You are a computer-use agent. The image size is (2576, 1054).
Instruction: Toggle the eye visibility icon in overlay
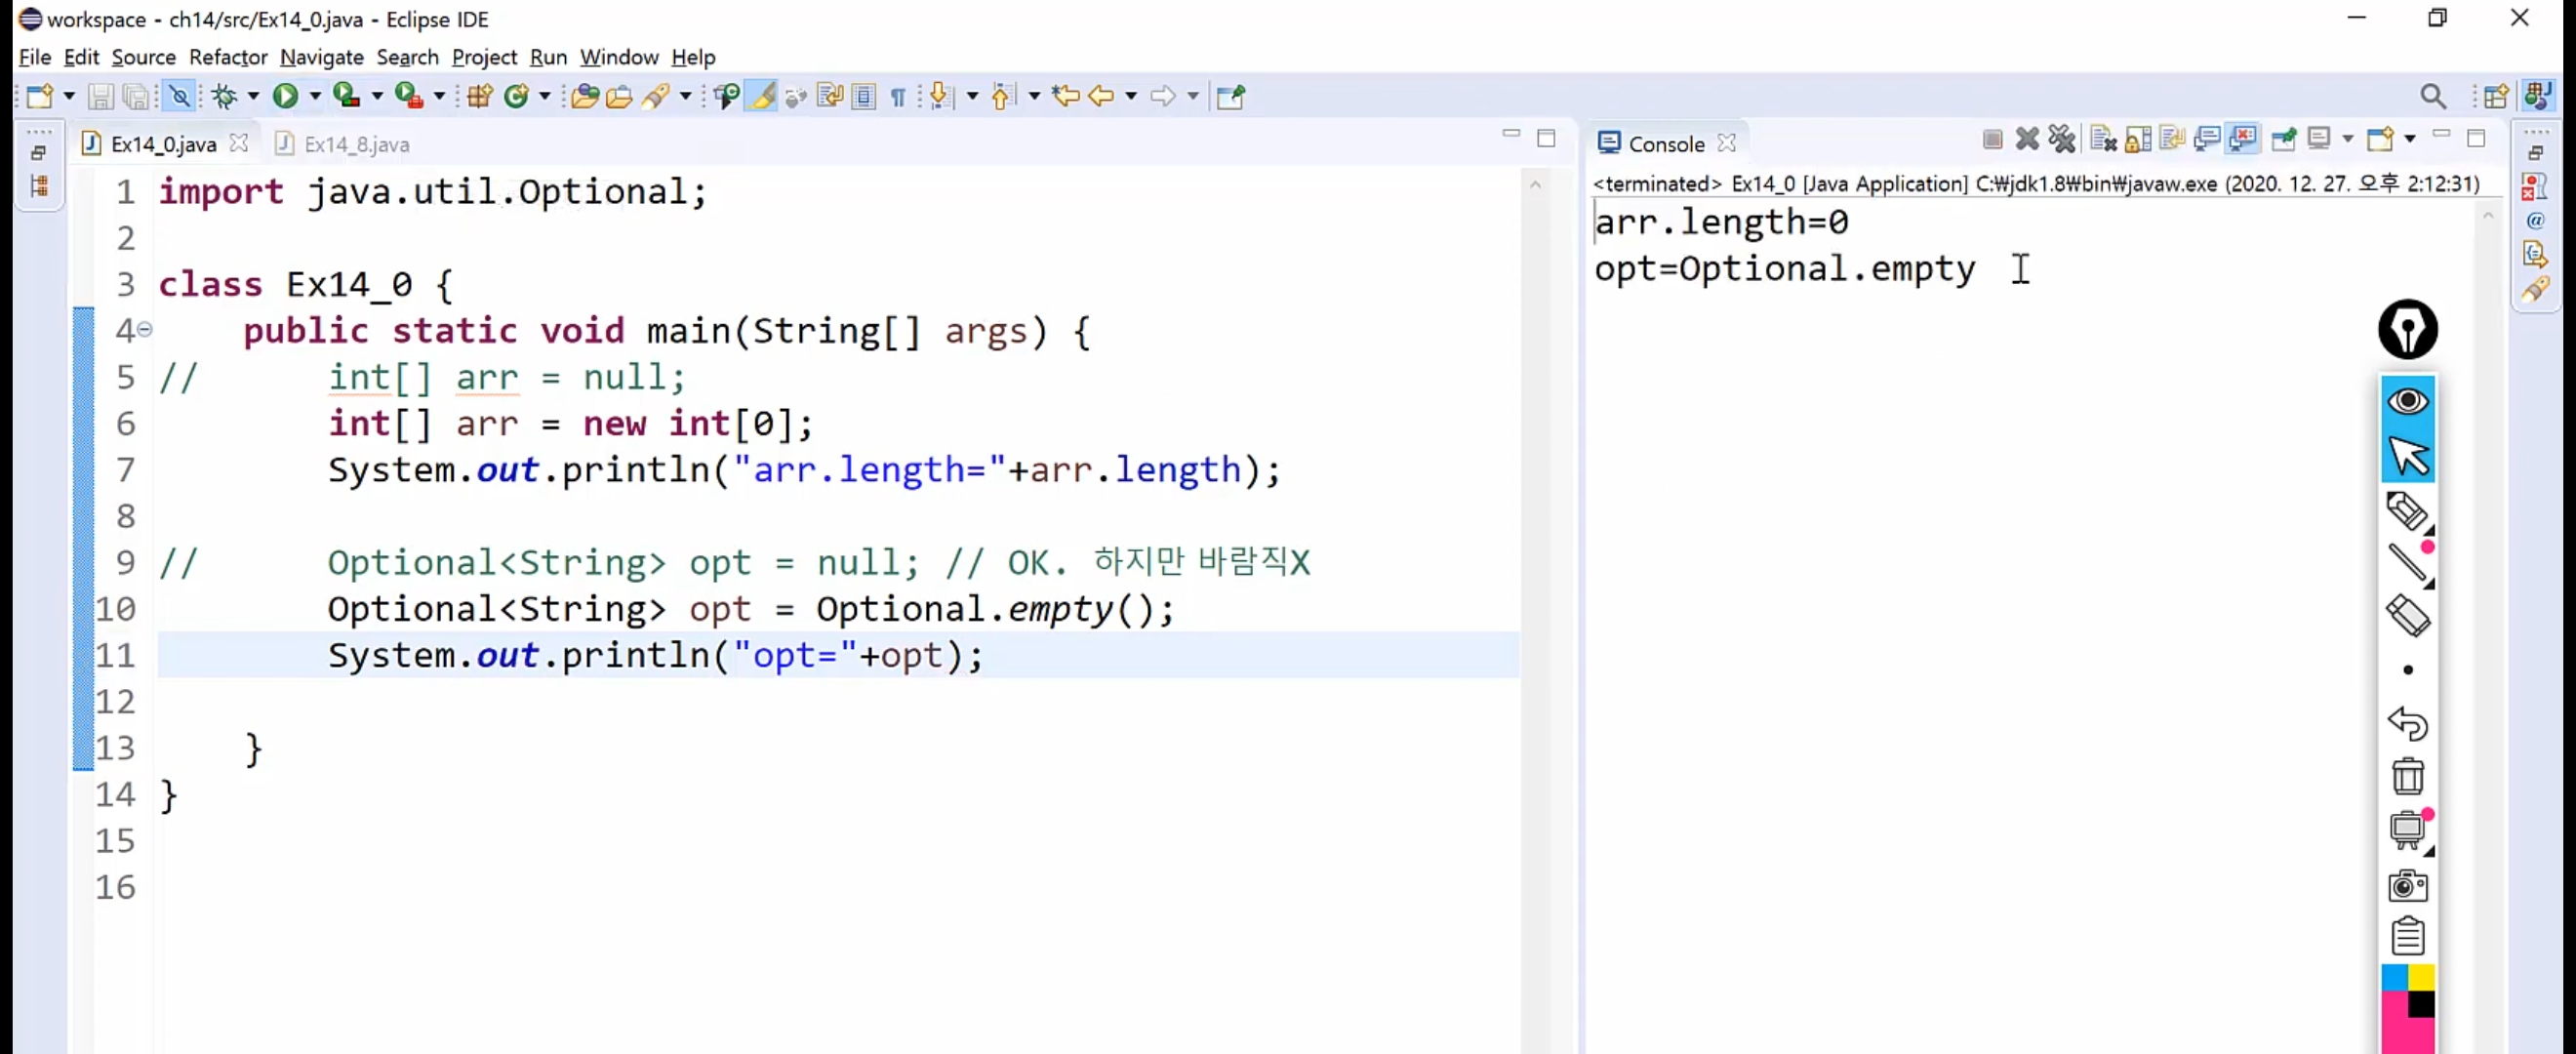pos(2407,401)
